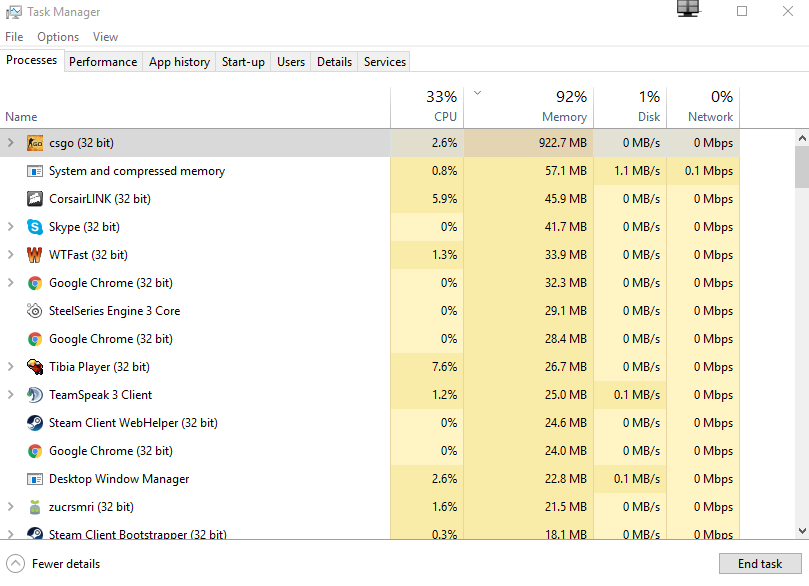Click the WTFast process icon

coord(35,255)
